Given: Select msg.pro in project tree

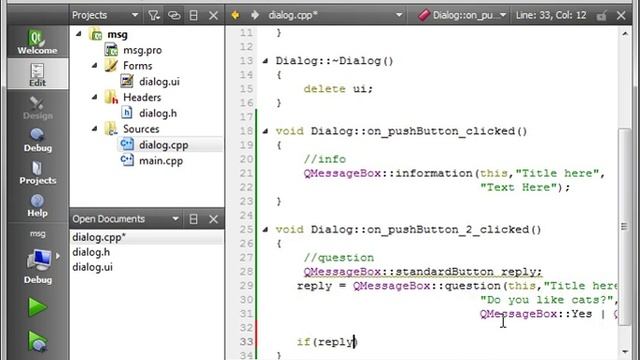Looking at the screenshot, I should [142, 50].
